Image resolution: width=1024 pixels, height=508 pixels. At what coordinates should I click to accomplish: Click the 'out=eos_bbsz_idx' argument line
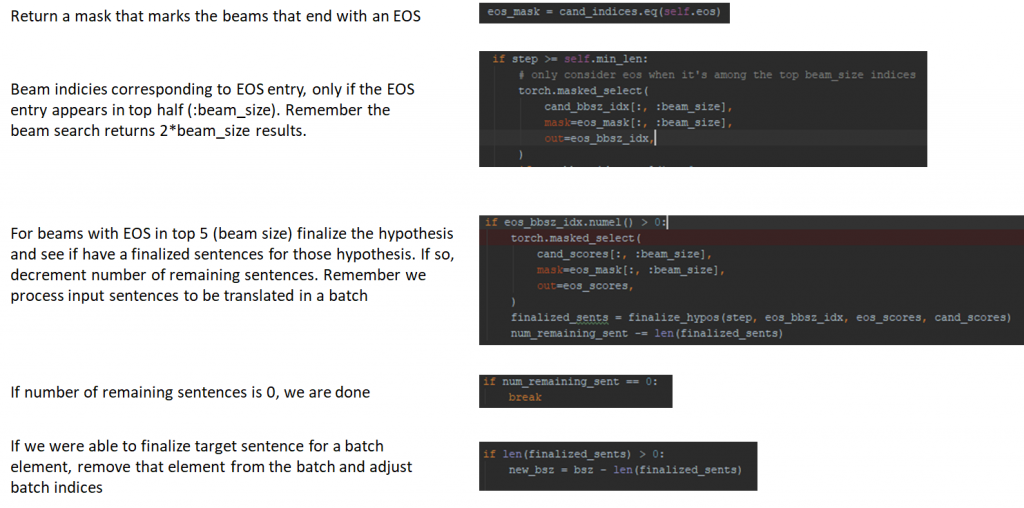[x=599, y=138]
